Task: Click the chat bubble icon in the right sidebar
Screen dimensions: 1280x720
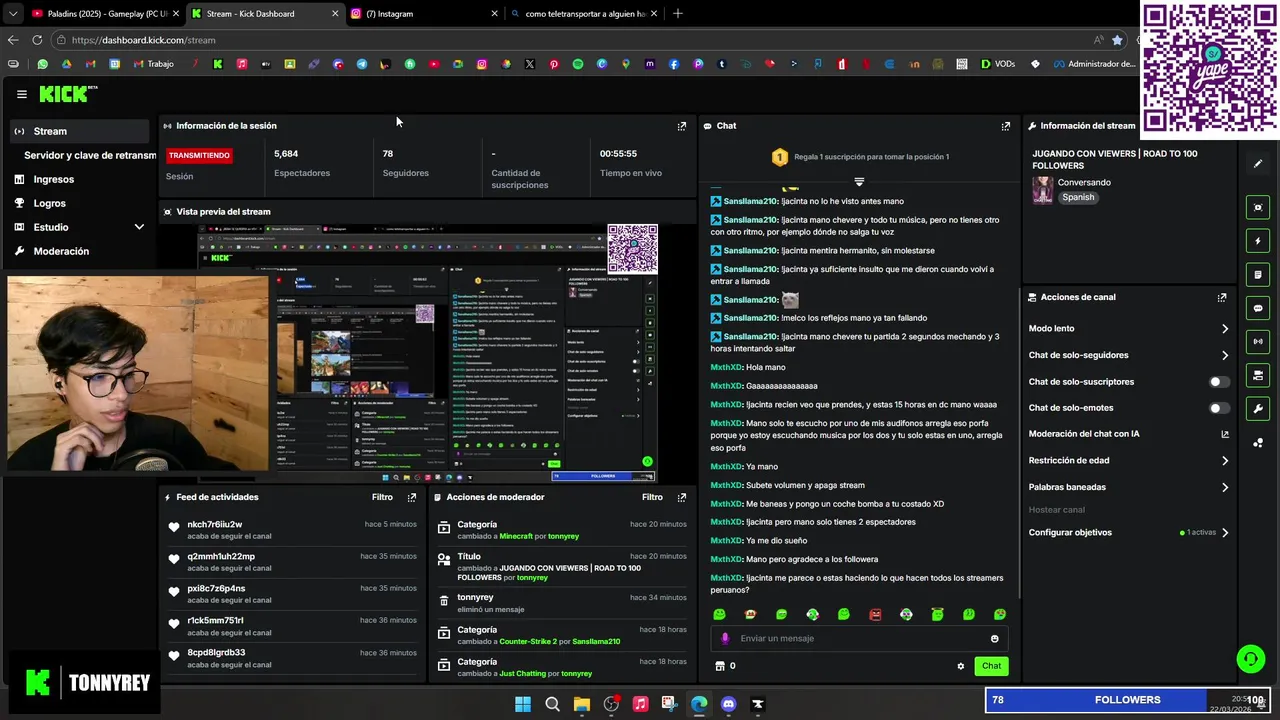Action: [x=1258, y=308]
